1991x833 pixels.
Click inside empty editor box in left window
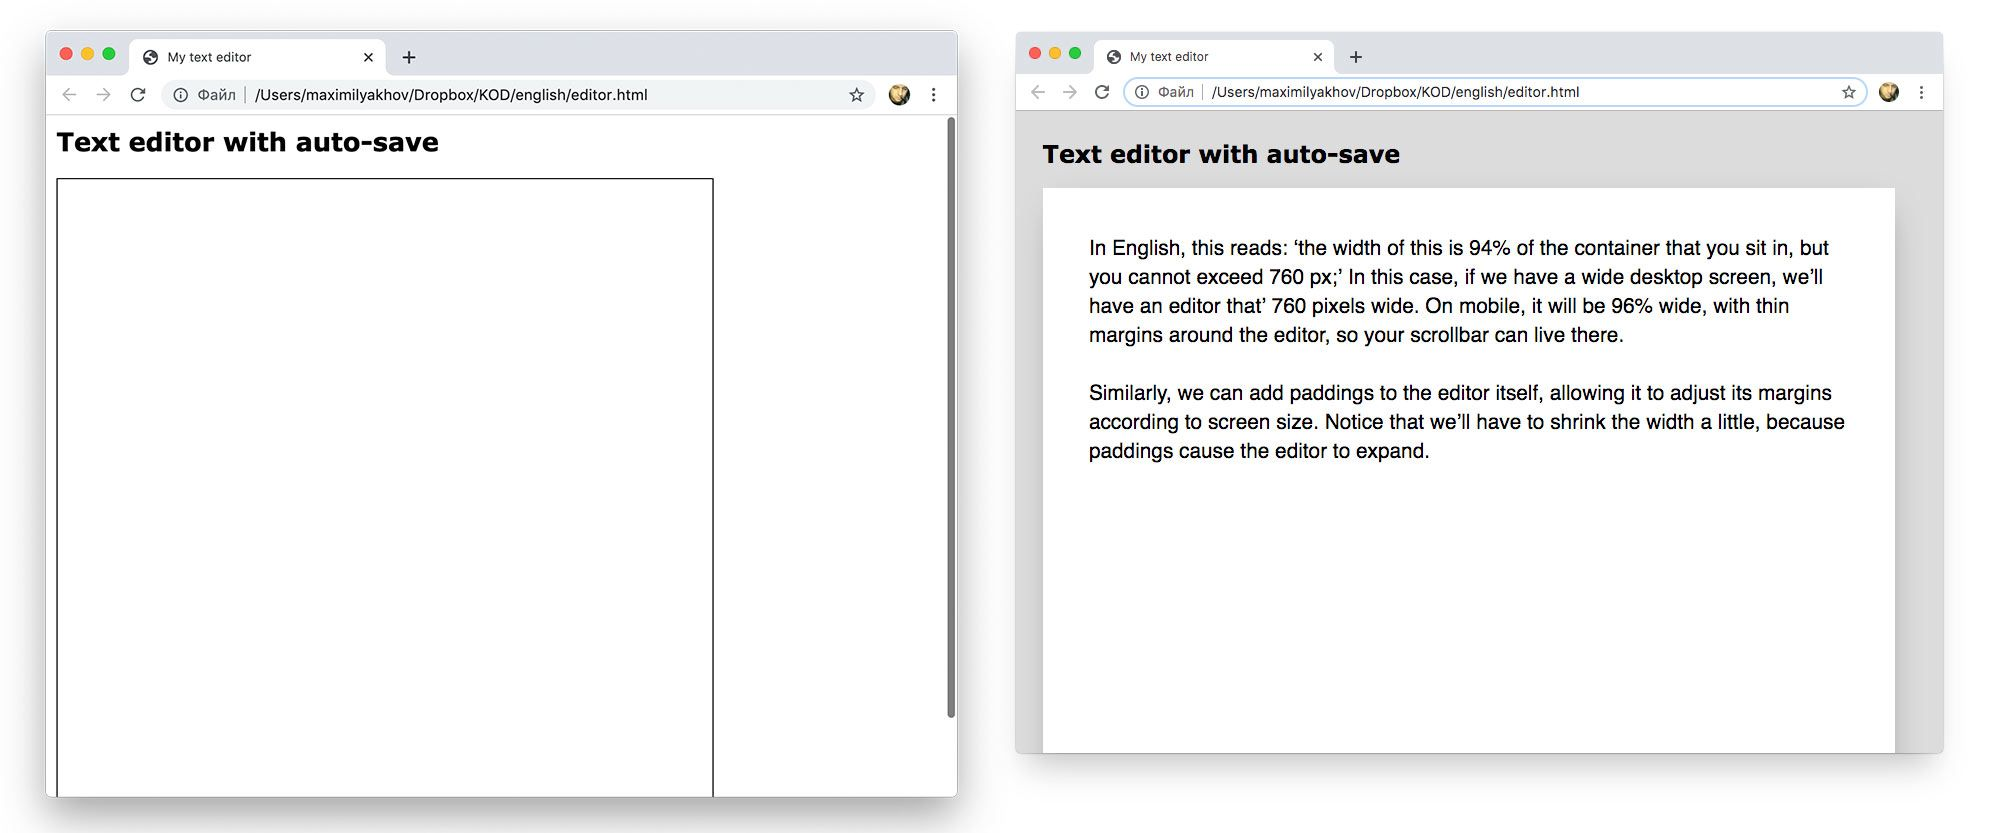[385, 487]
